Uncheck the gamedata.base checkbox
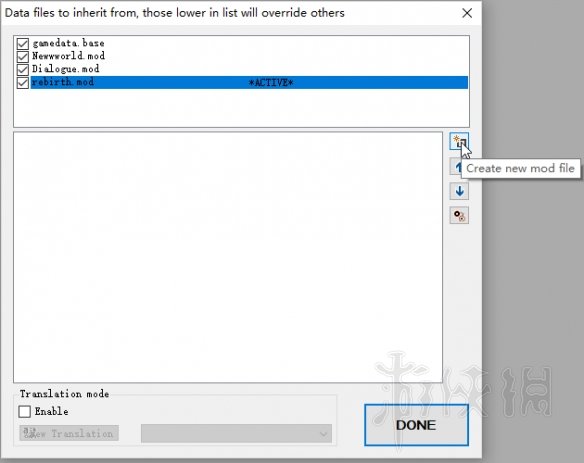 point(23,44)
